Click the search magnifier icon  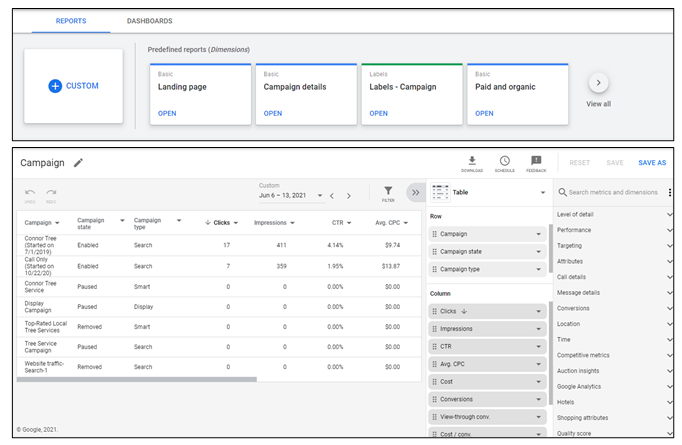click(x=562, y=192)
